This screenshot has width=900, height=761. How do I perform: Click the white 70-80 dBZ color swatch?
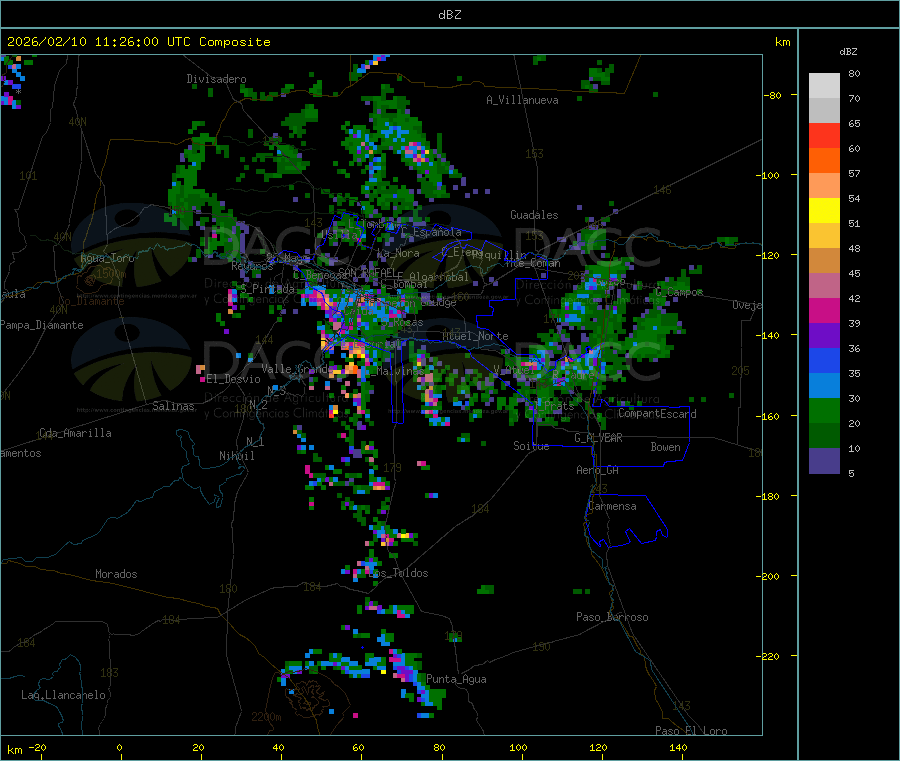pyautogui.click(x=824, y=86)
